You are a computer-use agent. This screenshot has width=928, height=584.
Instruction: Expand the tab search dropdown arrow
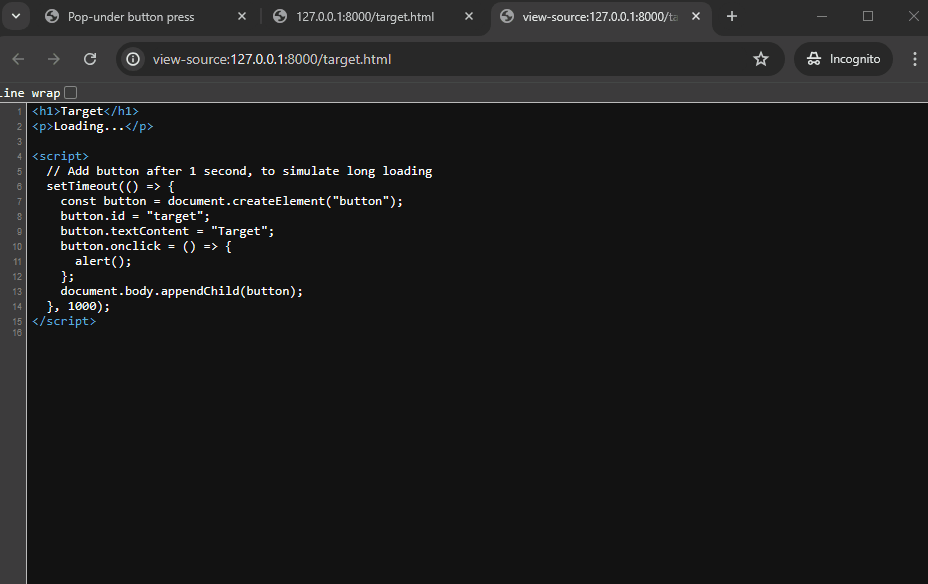16,16
